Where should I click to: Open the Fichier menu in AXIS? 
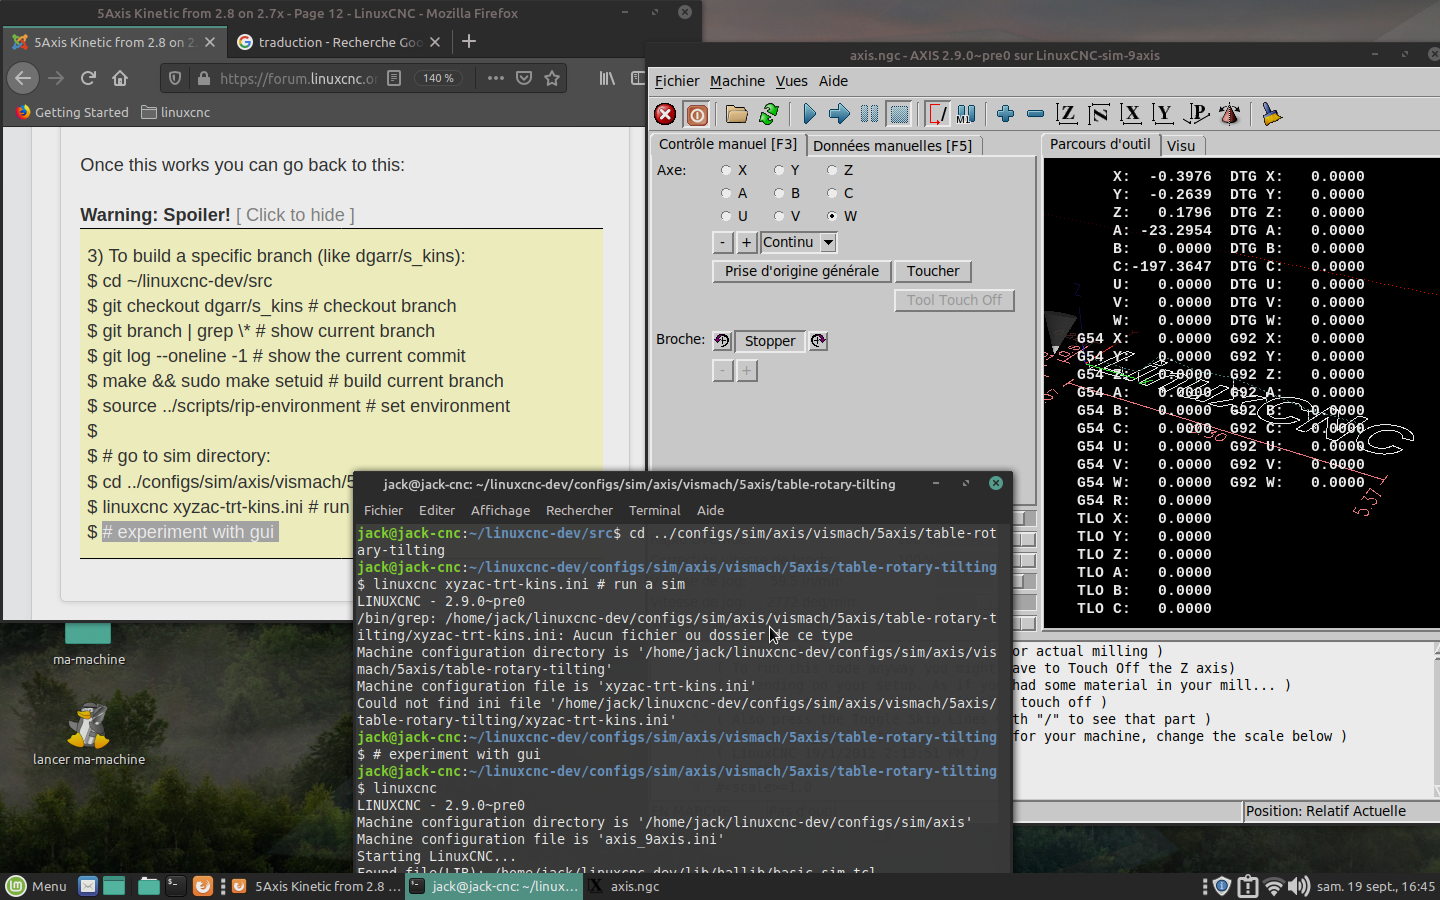(x=677, y=81)
